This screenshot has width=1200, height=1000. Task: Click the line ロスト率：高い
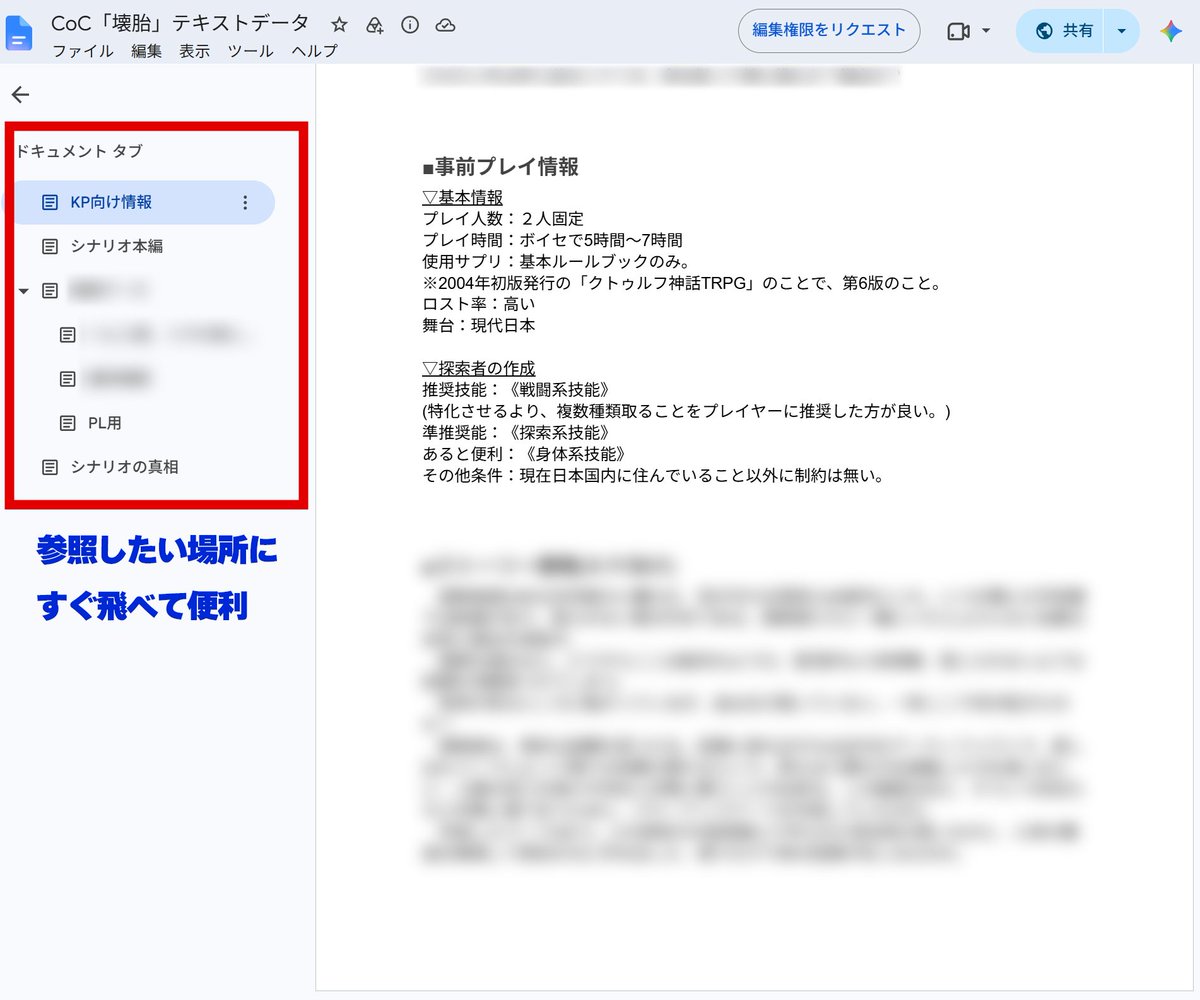click(477, 304)
